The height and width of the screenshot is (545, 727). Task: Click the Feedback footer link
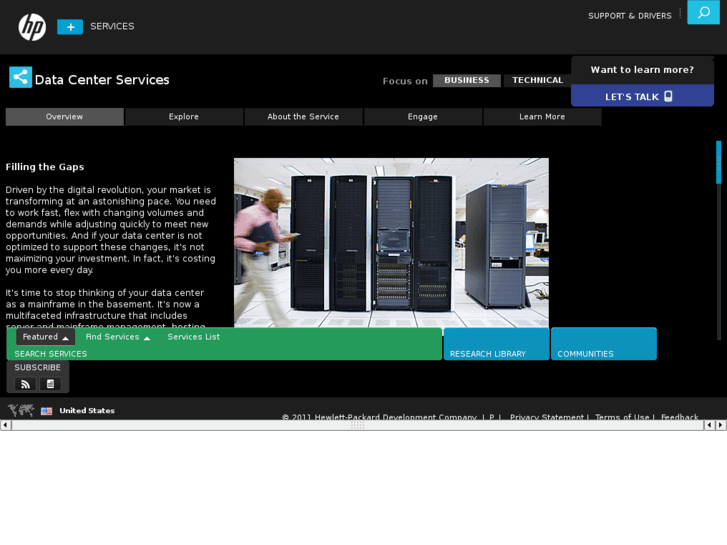point(679,417)
